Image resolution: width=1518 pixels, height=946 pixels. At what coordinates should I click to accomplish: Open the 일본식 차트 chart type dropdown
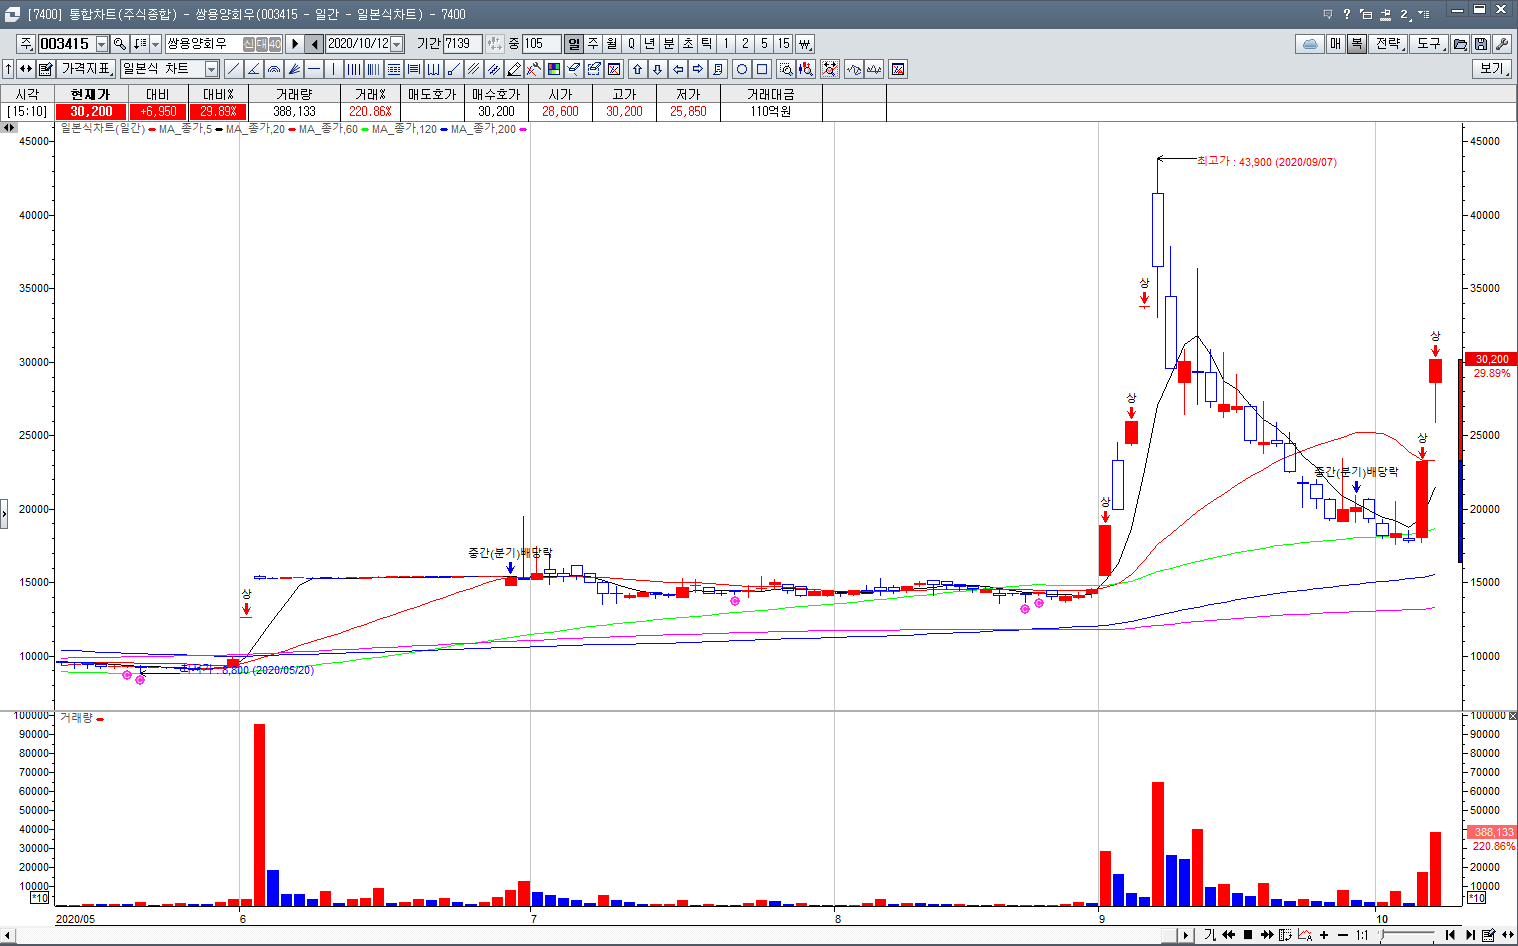tap(211, 69)
